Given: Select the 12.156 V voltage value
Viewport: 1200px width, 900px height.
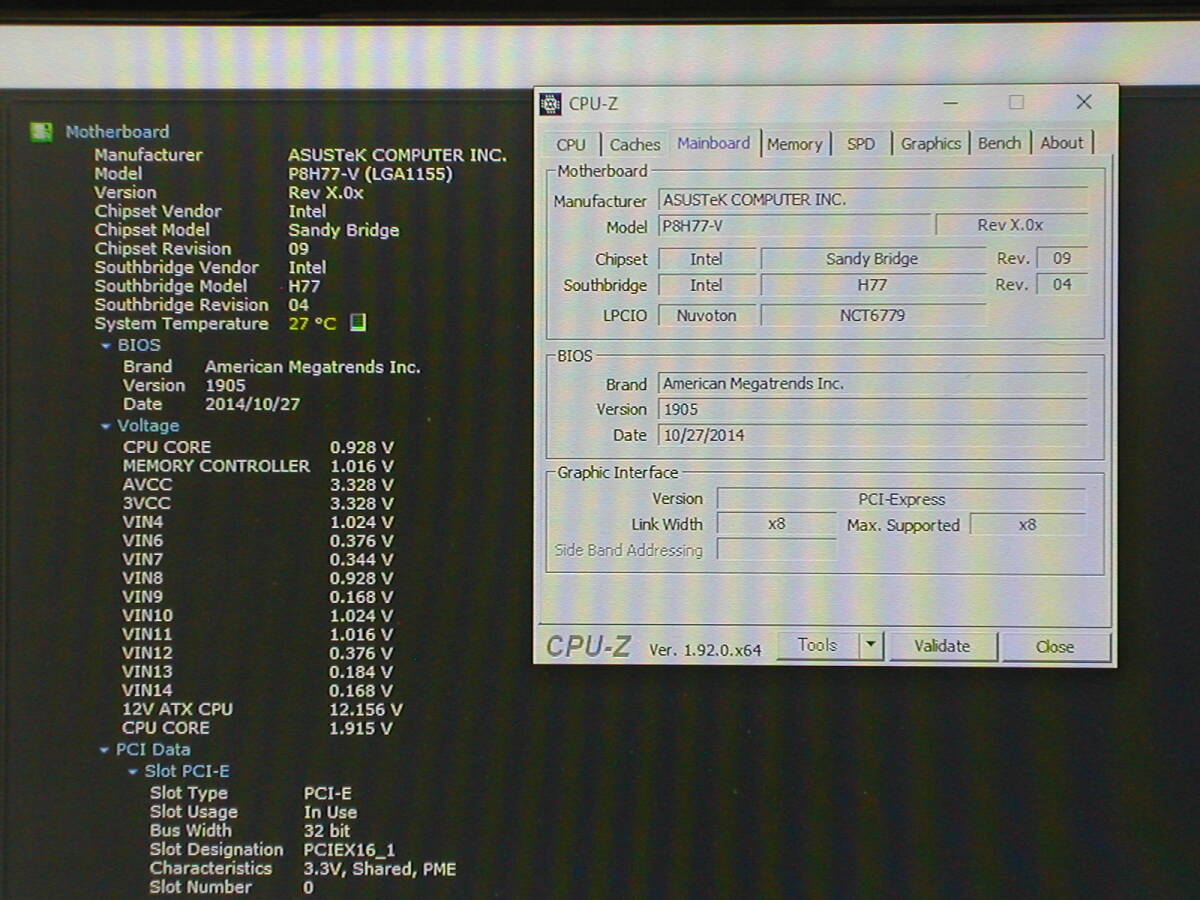Looking at the screenshot, I should [x=366, y=710].
